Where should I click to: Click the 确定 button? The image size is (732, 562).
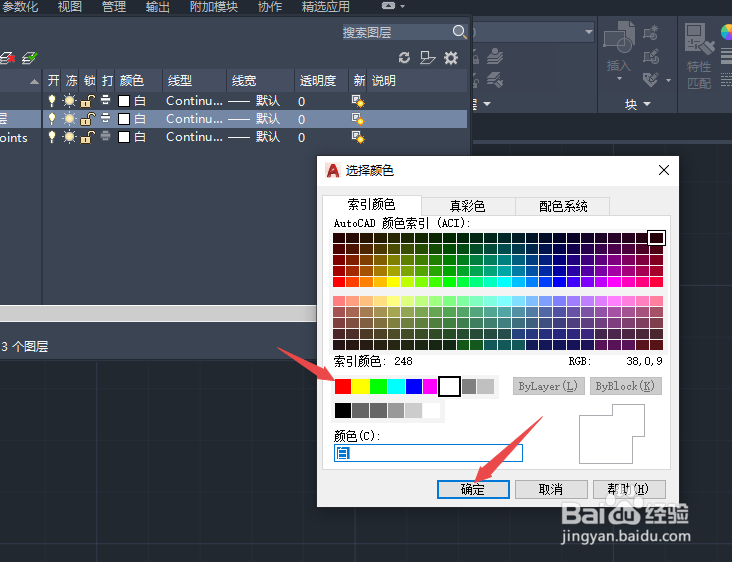pos(473,489)
